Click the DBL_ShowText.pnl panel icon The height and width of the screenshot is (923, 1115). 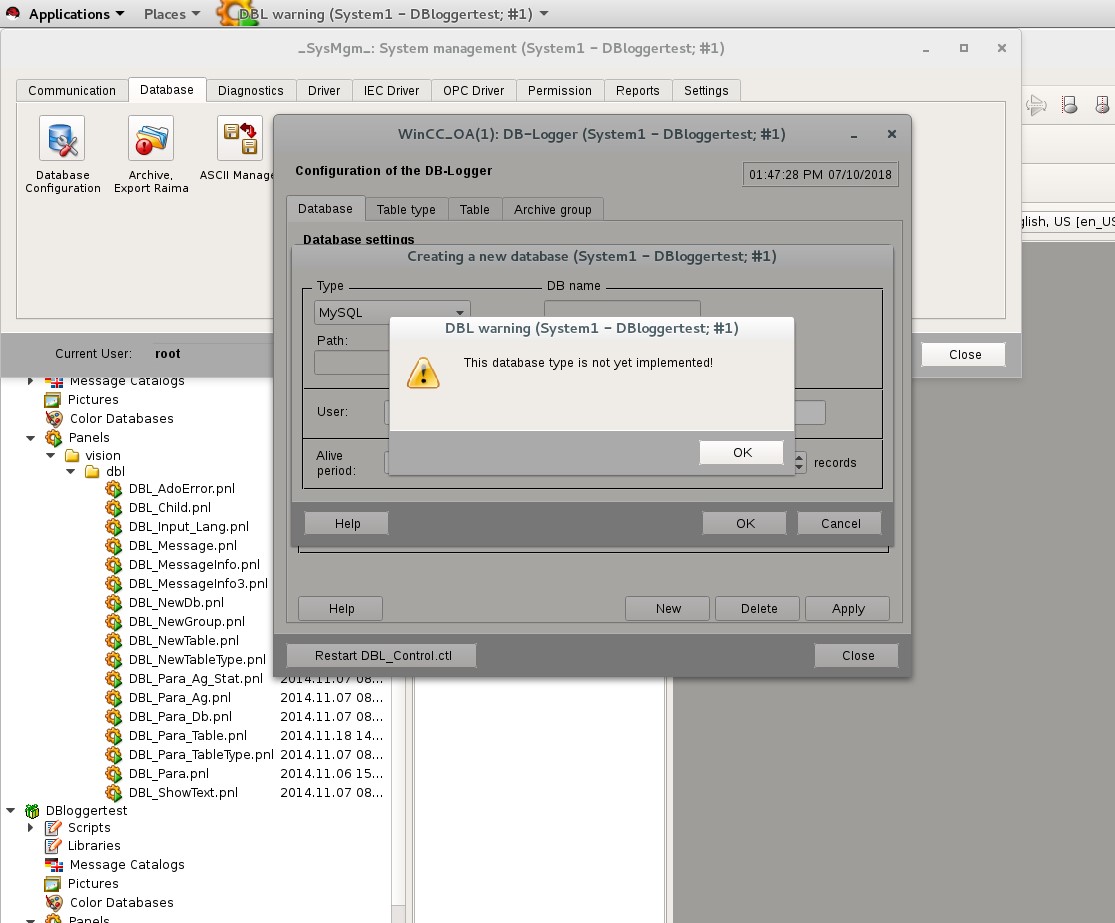114,793
